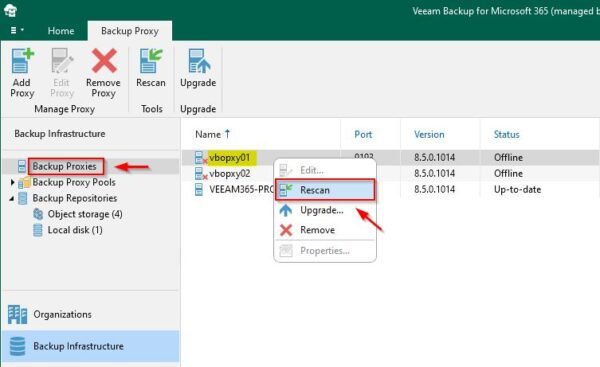Viewport: 600px width, 367px height.
Task: Click the Backup Proxies server icon
Action: tap(22, 166)
